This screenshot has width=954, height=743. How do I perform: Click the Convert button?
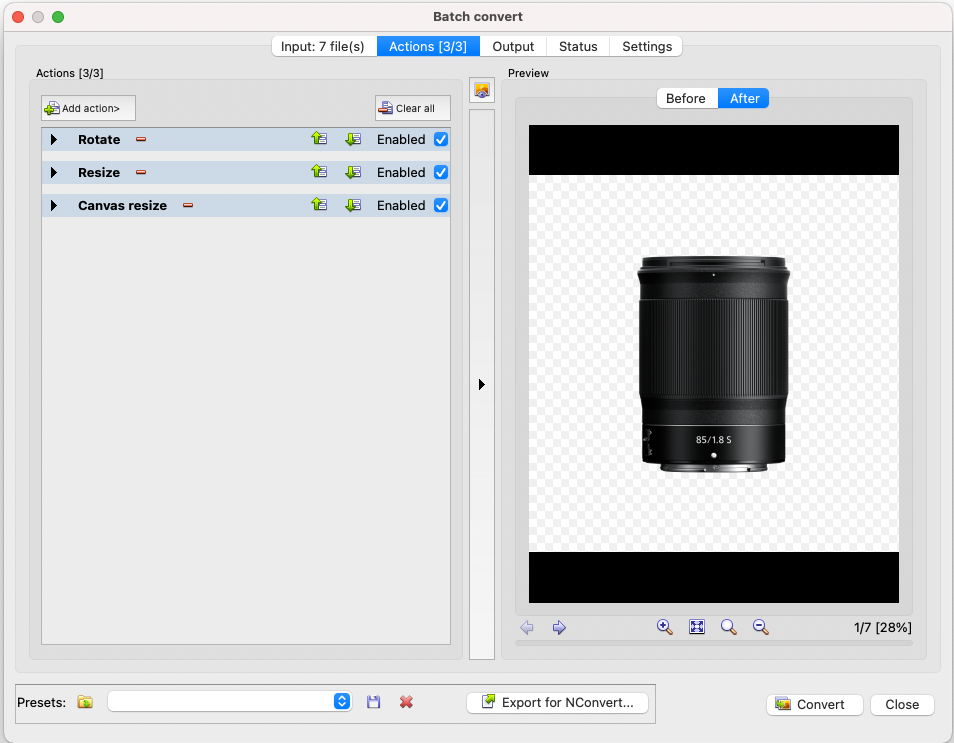[810, 705]
